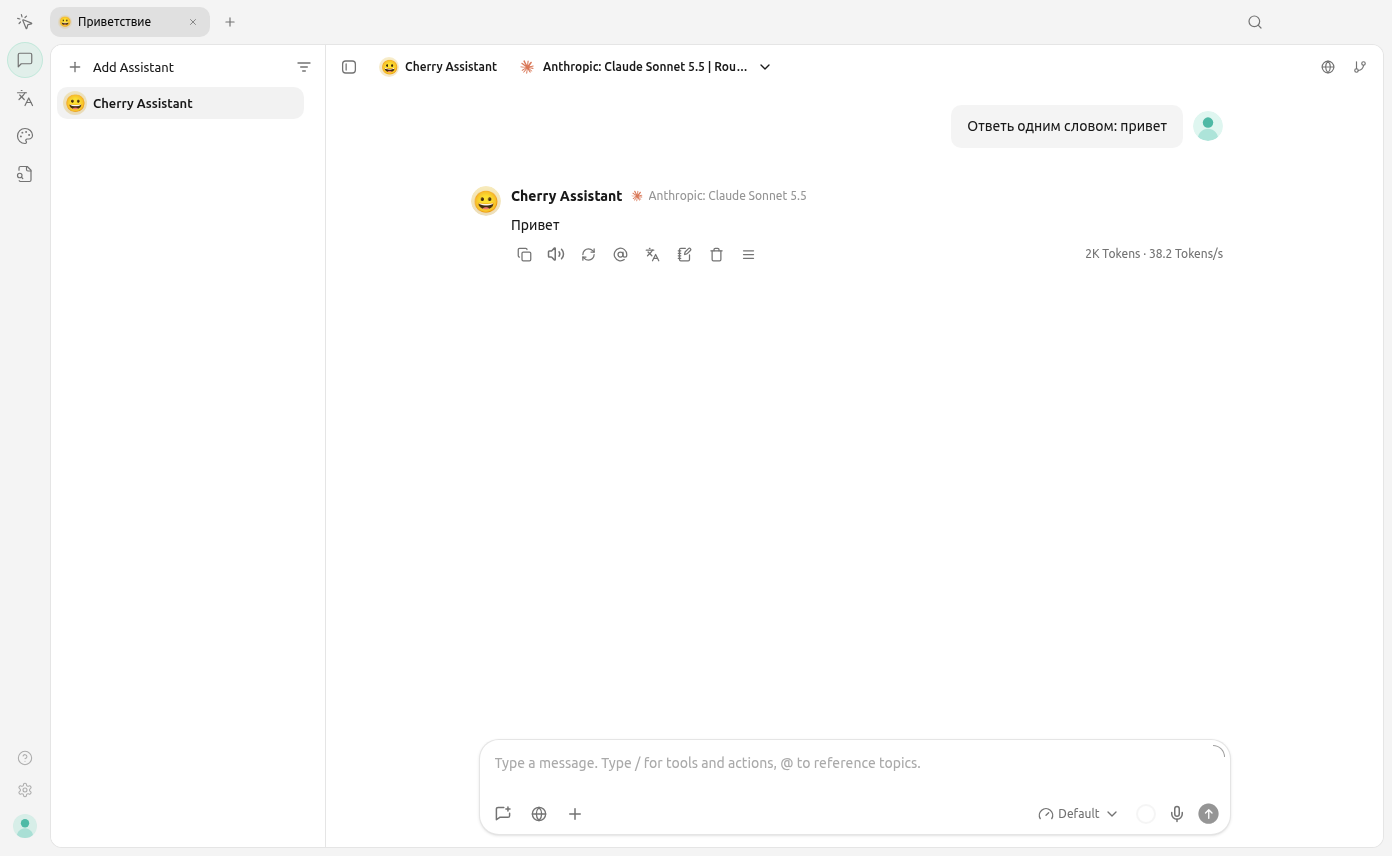Open the Default dropdown in input toolbar

[x=1078, y=814]
